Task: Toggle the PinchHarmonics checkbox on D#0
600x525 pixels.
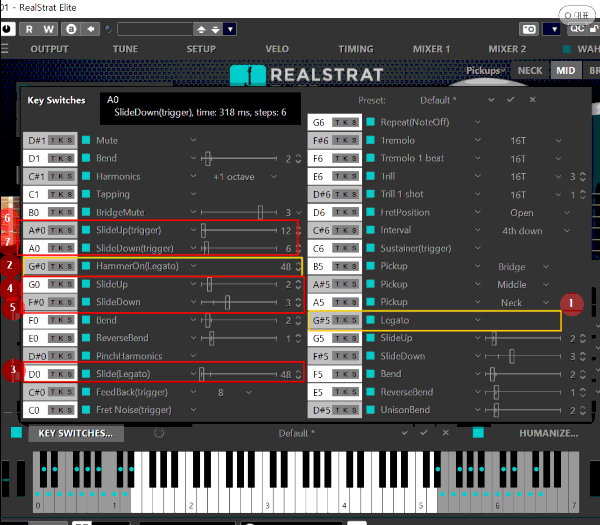Action: [x=86, y=356]
